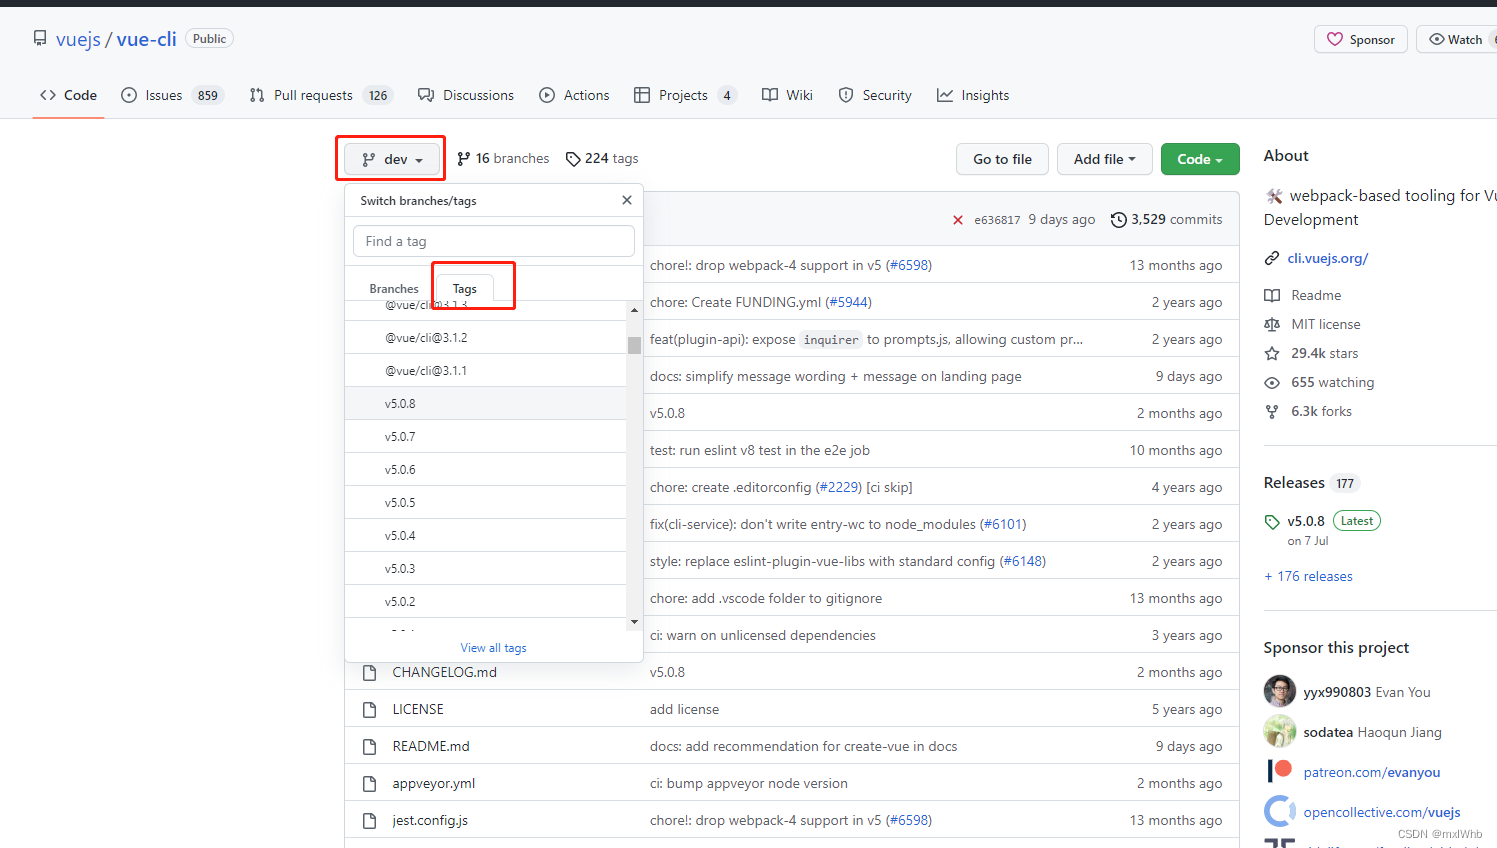Screen dimensions: 1497x848
Task: Click the Sponsor heart button
Action: coord(1361,39)
